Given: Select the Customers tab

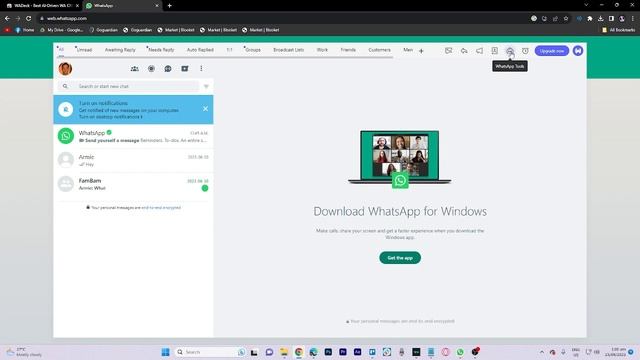Looking at the screenshot, I should point(380,50).
